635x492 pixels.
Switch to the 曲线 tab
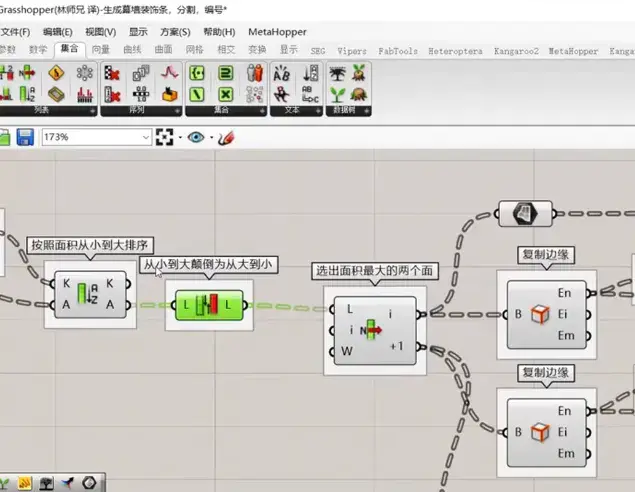(x=132, y=49)
